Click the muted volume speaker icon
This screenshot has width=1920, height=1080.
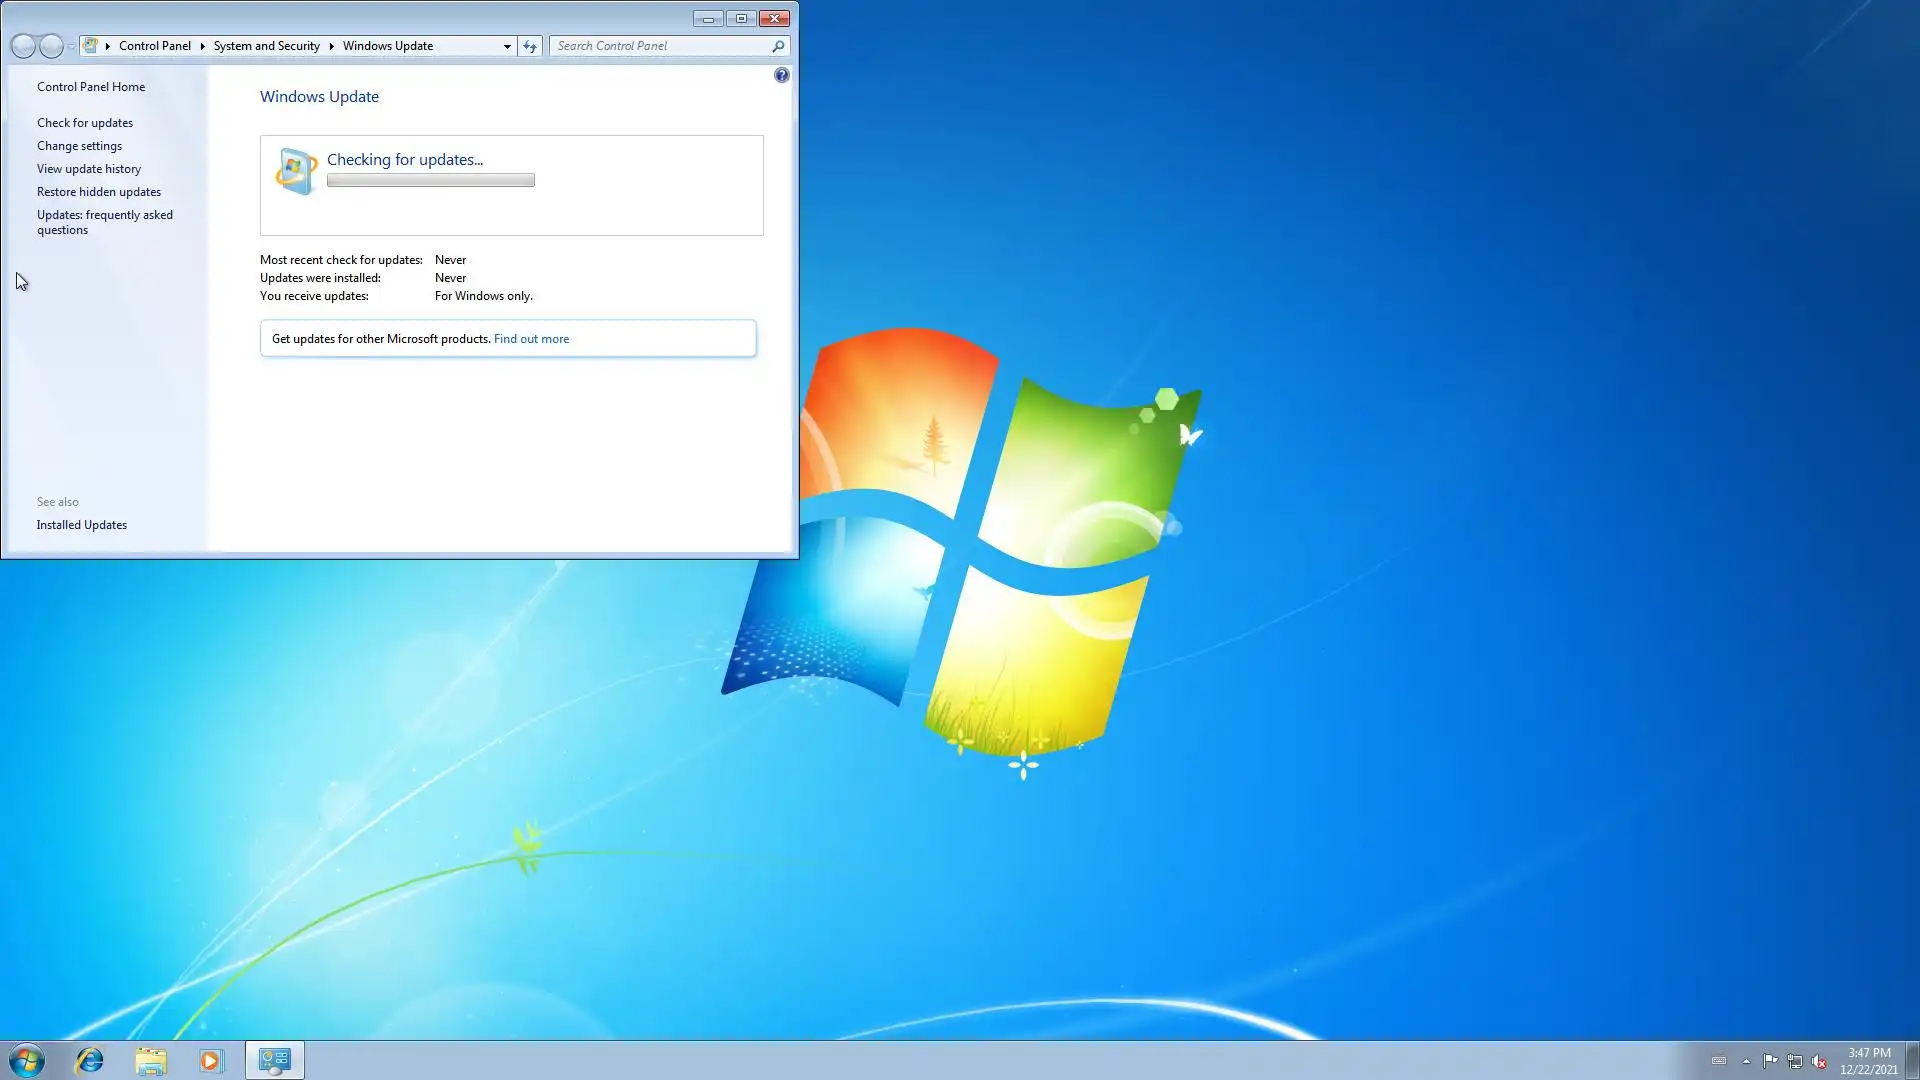pos(1819,1061)
